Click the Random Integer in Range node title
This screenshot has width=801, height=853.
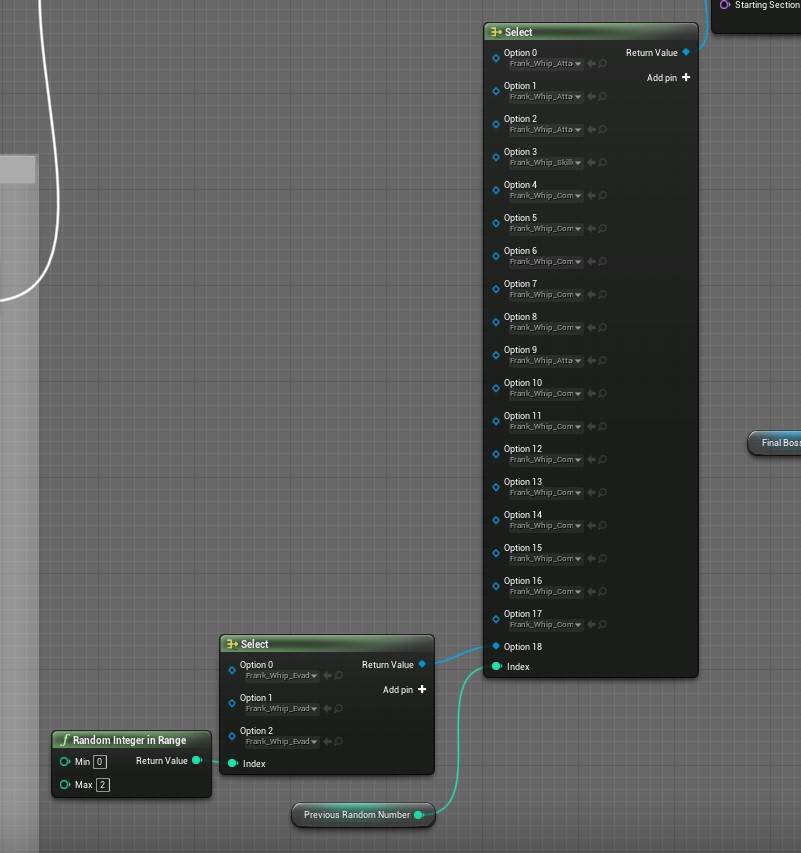(x=130, y=740)
